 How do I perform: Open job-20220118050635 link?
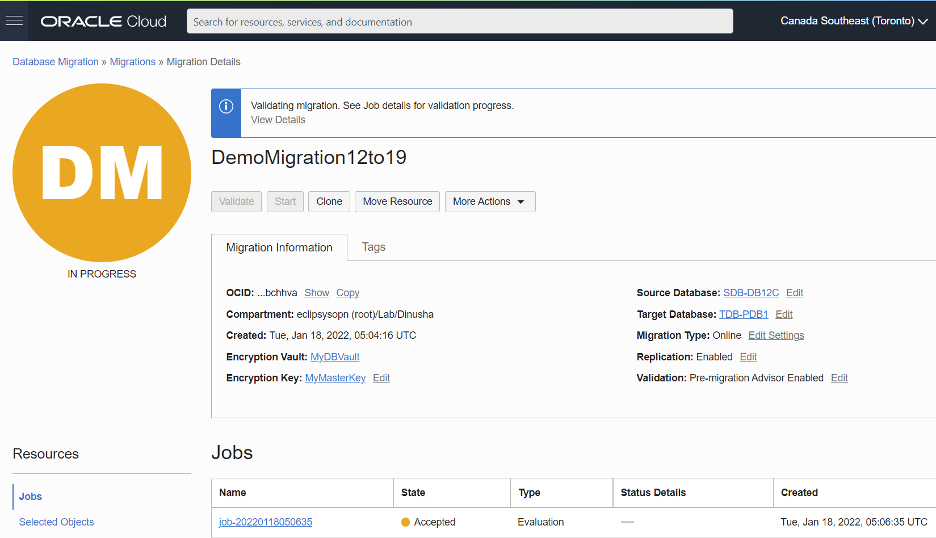coord(266,522)
